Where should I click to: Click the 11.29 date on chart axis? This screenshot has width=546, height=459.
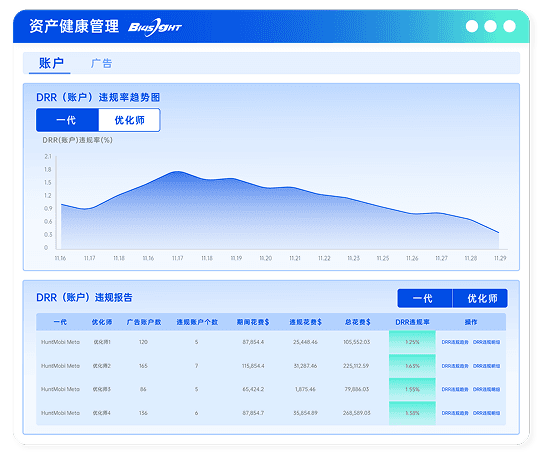click(500, 258)
